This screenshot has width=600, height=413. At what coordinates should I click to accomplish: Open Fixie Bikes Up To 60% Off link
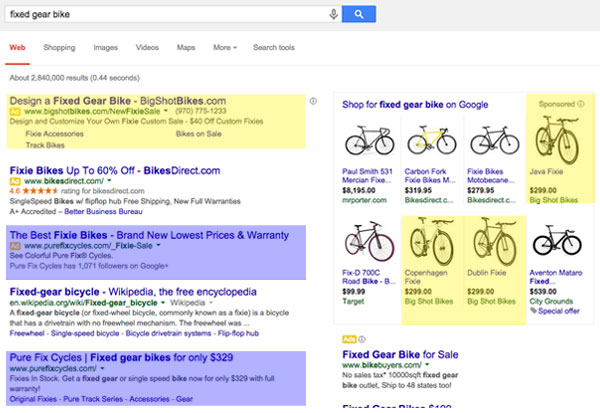115,170
